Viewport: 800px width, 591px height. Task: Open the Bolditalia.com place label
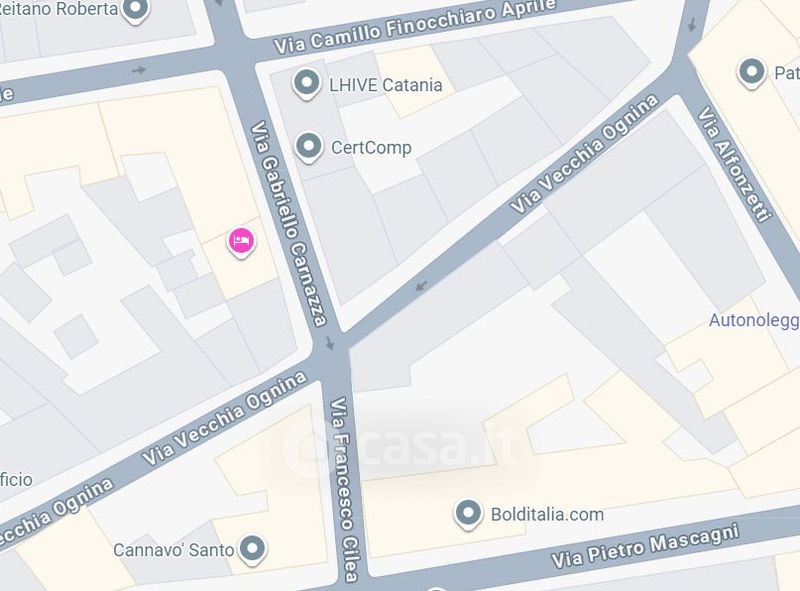pos(547,514)
